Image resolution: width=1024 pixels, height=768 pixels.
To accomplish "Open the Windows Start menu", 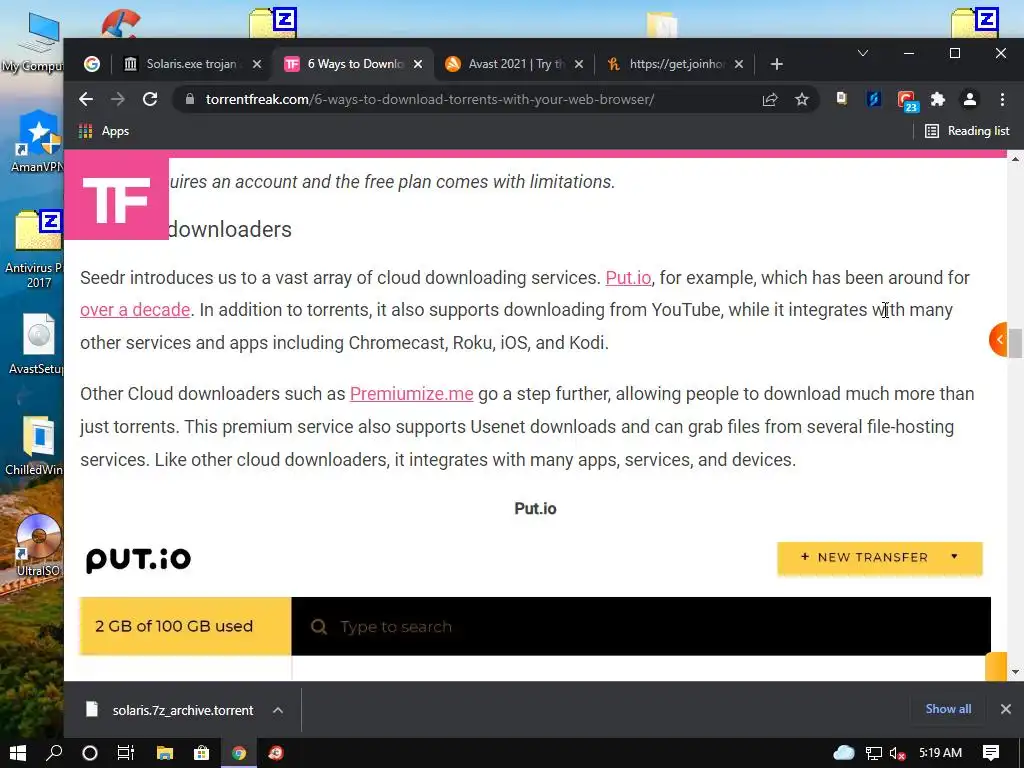I will pos(18,753).
